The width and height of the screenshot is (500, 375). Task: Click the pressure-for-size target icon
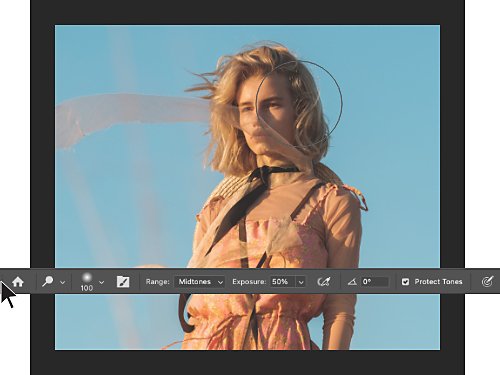click(487, 282)
